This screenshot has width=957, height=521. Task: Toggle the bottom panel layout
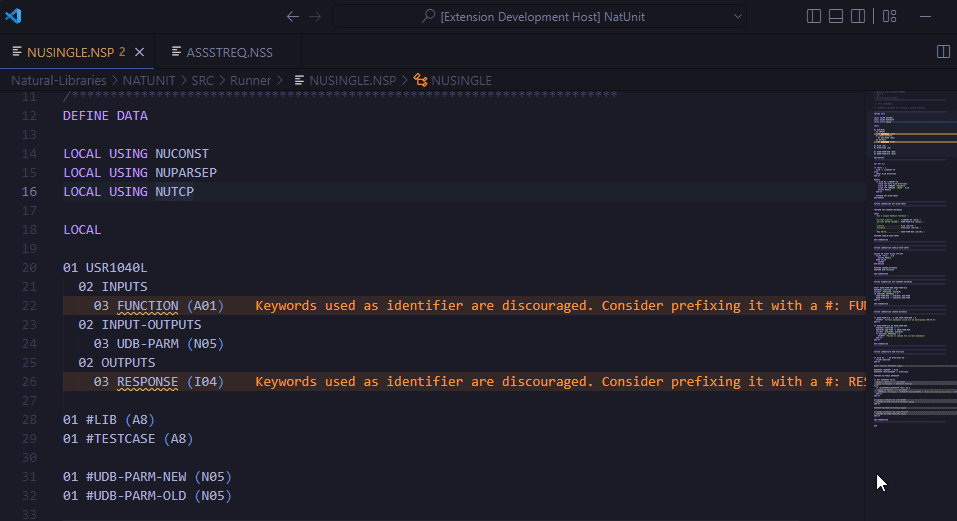pyautogui.click(x=836, y=16)
